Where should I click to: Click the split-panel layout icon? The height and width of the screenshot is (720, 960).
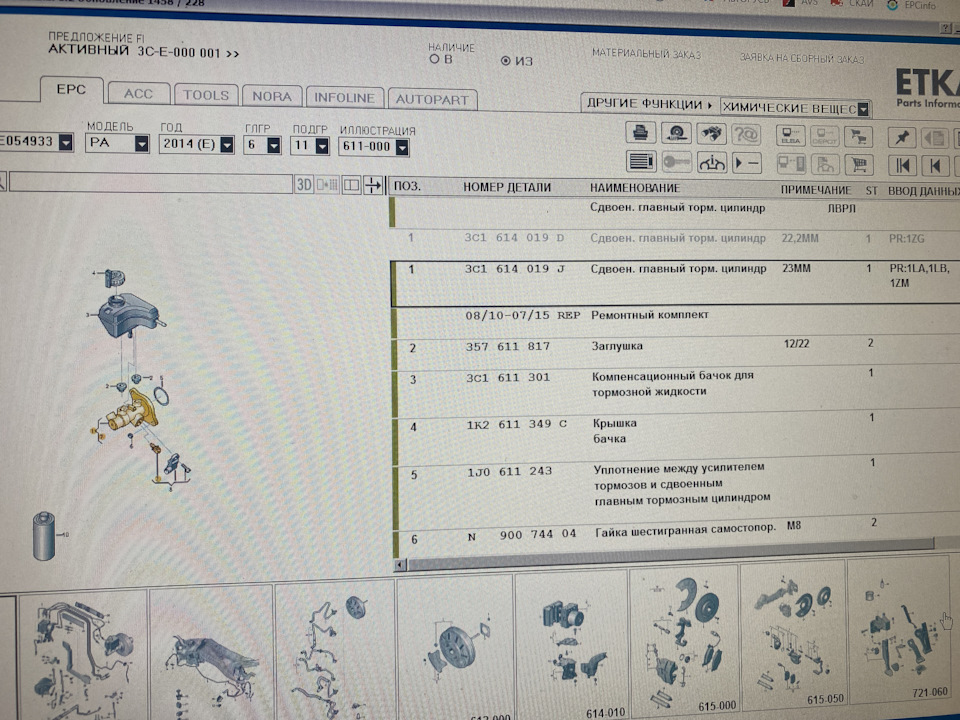(x=351, y=185)
